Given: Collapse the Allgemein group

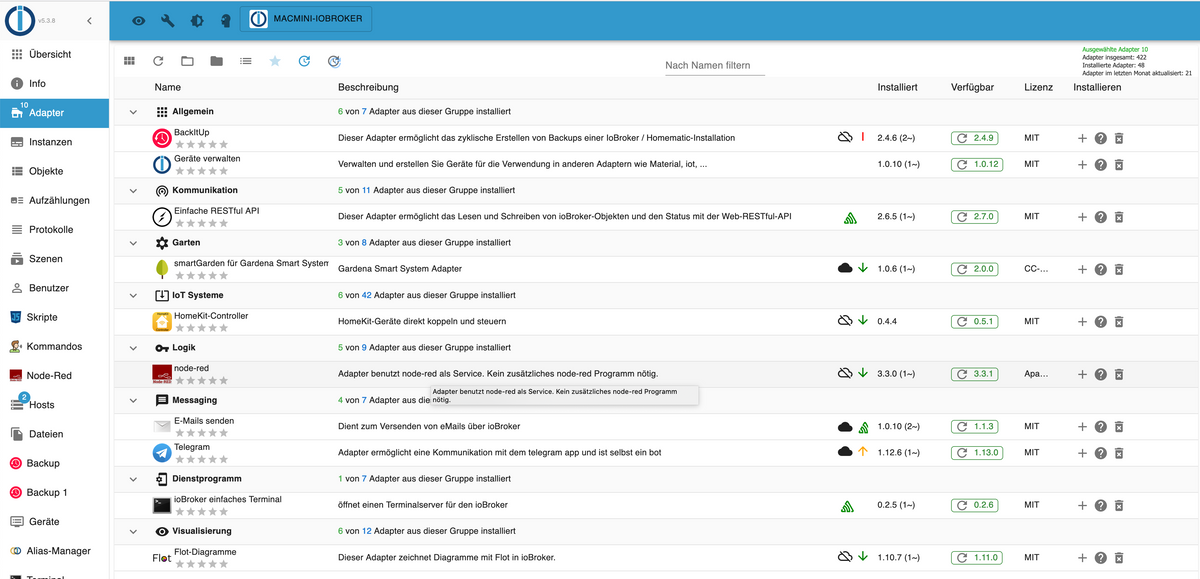Looking at the screenshot, I should click(134, 111).
